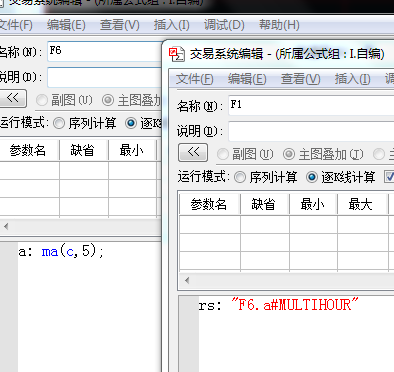Open 查看(V) menu in the F1 window
The image size is (394, 372).
pos(300,79)
